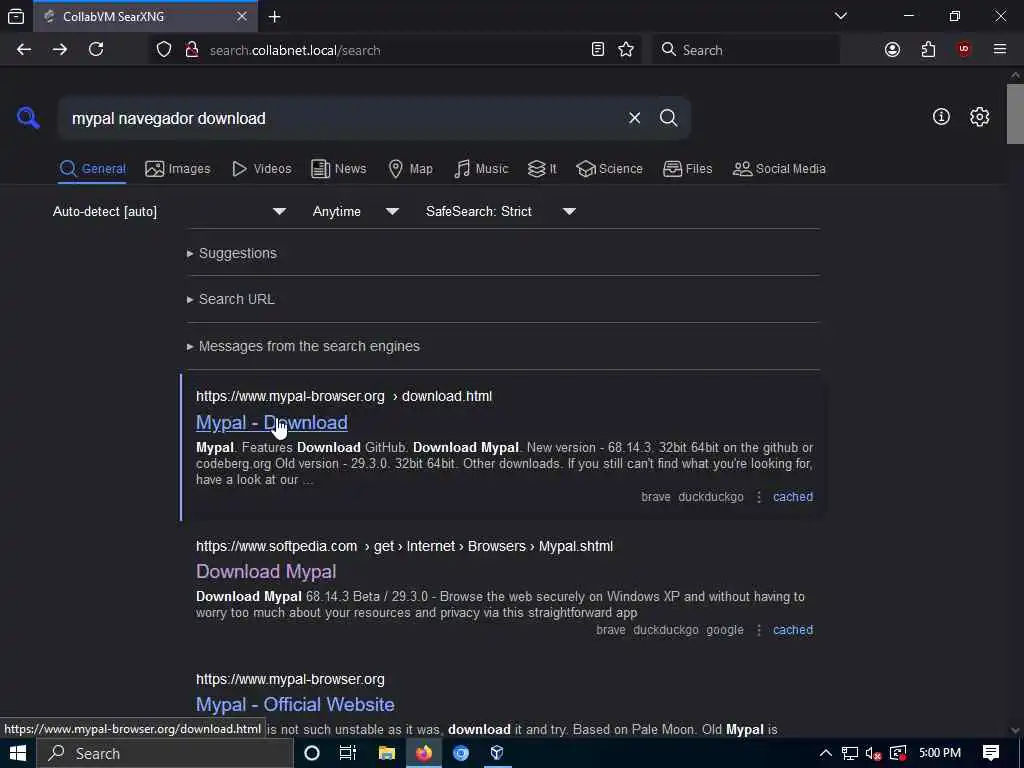Clear the search query with the X icon

[634, 118]
